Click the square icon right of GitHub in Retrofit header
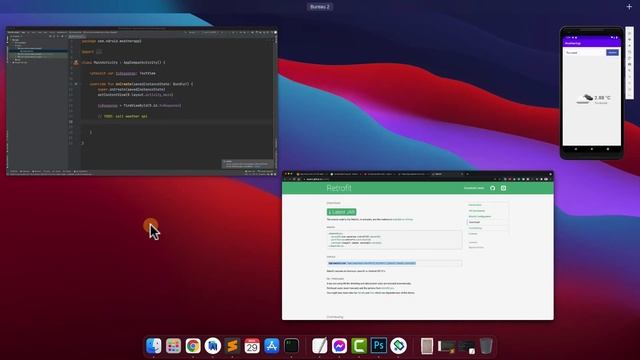Viewport: 640px width, 360px height. 504,188
